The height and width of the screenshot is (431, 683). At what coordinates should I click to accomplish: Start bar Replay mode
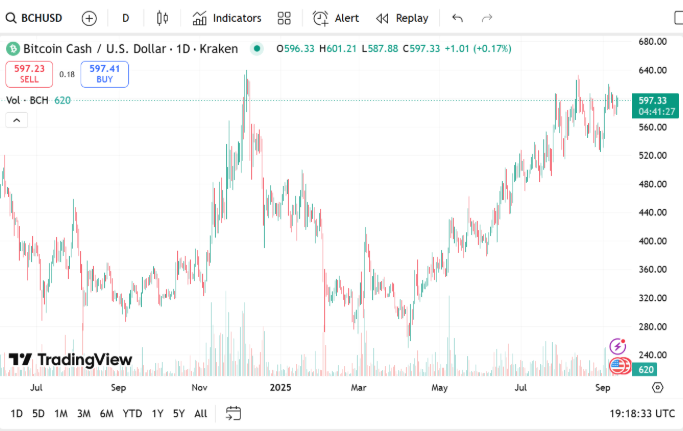click(402, 18)
